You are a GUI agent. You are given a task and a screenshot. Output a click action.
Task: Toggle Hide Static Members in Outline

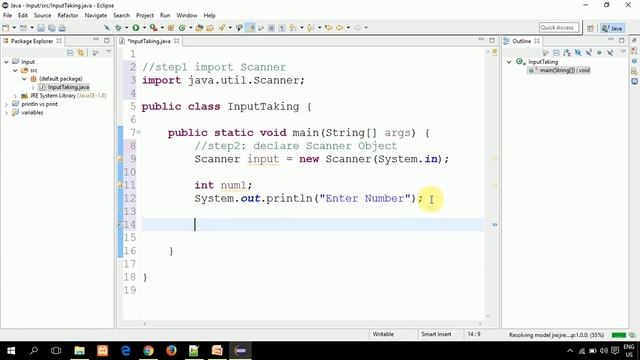coord(589,53)
